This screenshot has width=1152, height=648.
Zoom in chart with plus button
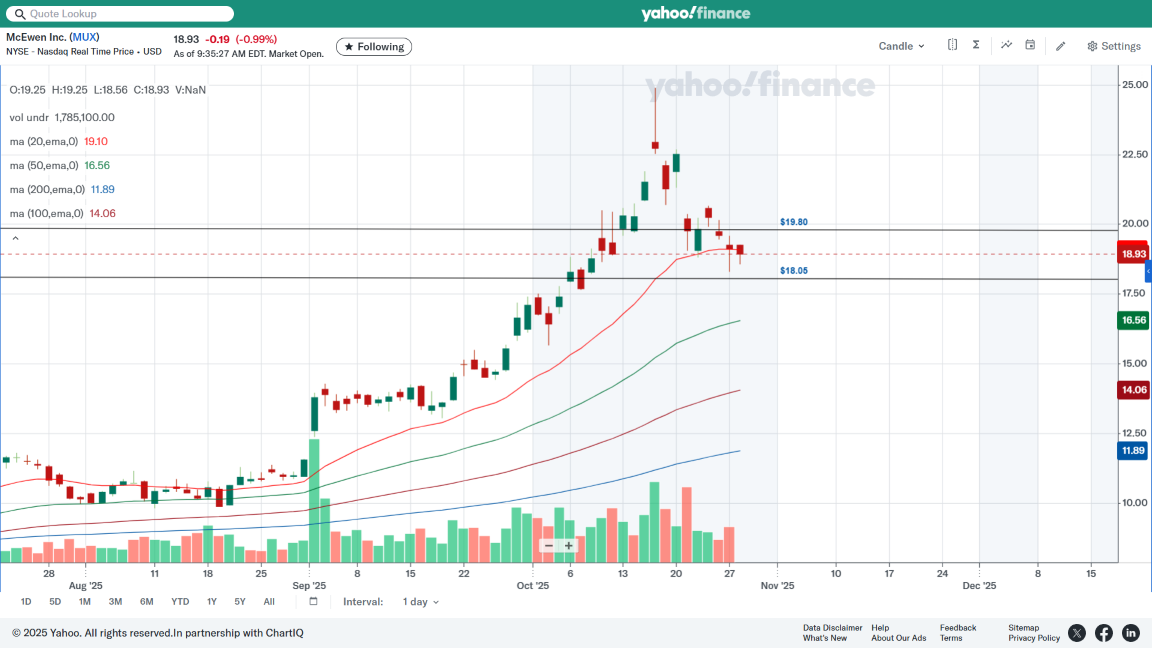point(569,546)
